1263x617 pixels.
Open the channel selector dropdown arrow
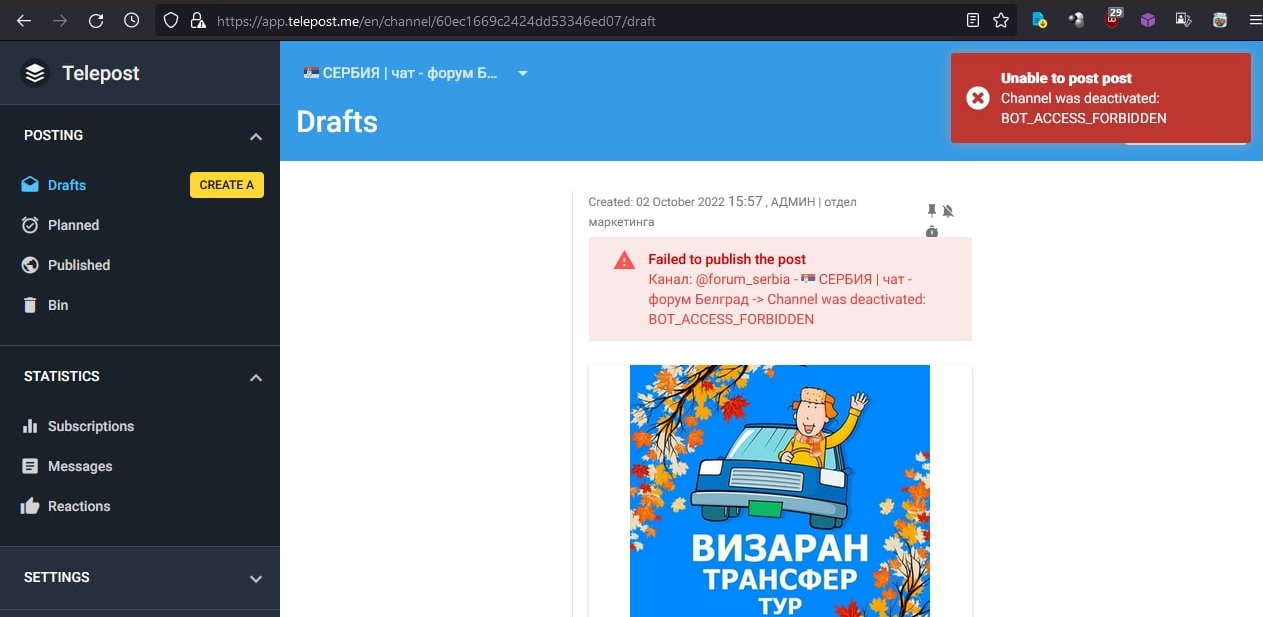(x=522, y=73)
